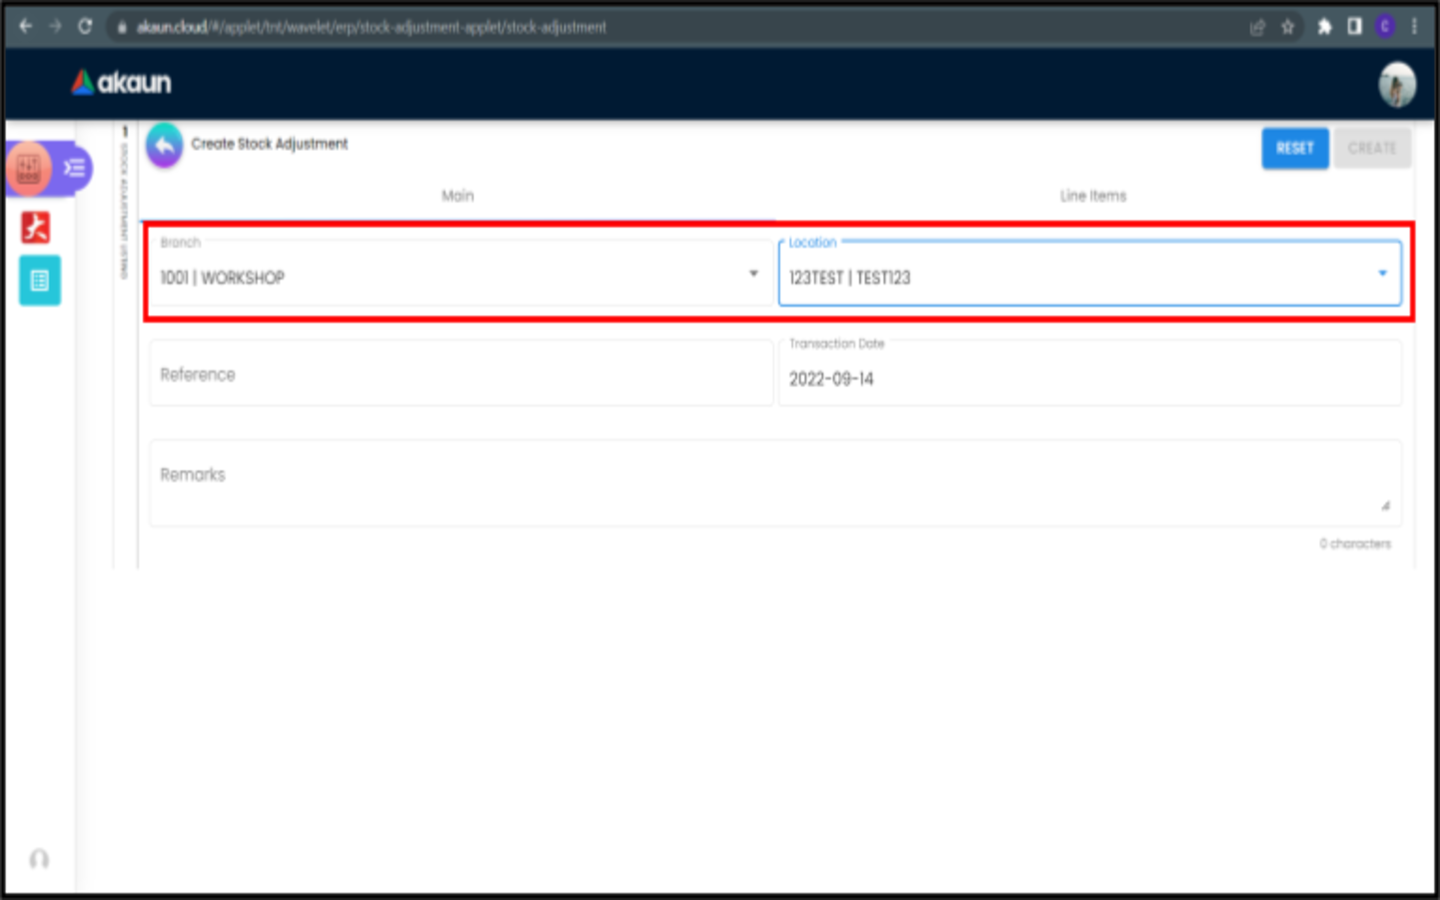Click the CREATE button
Screen dimensions: 1440x900
click(1372, 148)
